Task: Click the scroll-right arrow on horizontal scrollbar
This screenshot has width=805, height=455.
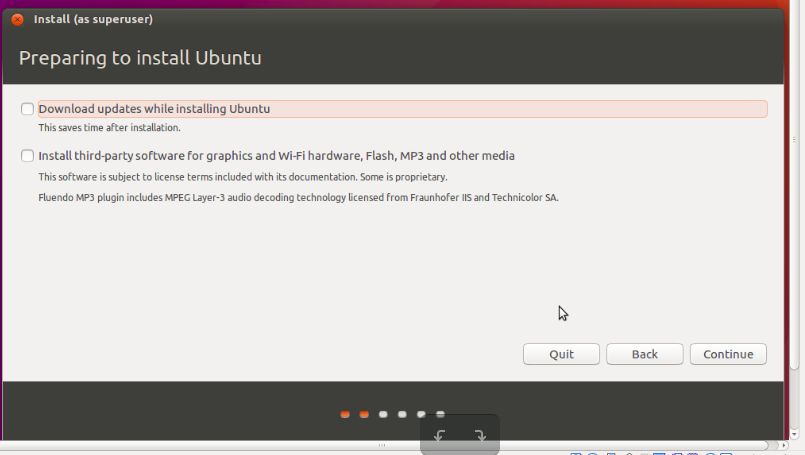Action: click(x=783, y=445)
